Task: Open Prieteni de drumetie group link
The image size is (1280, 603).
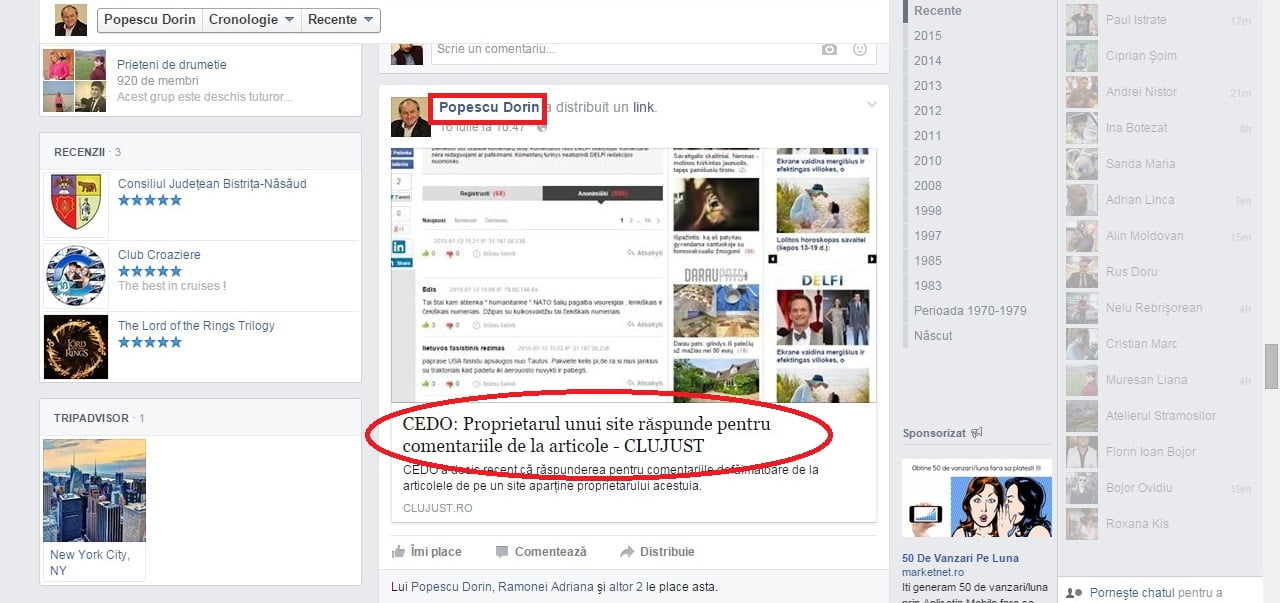Action: click(171, 65)
